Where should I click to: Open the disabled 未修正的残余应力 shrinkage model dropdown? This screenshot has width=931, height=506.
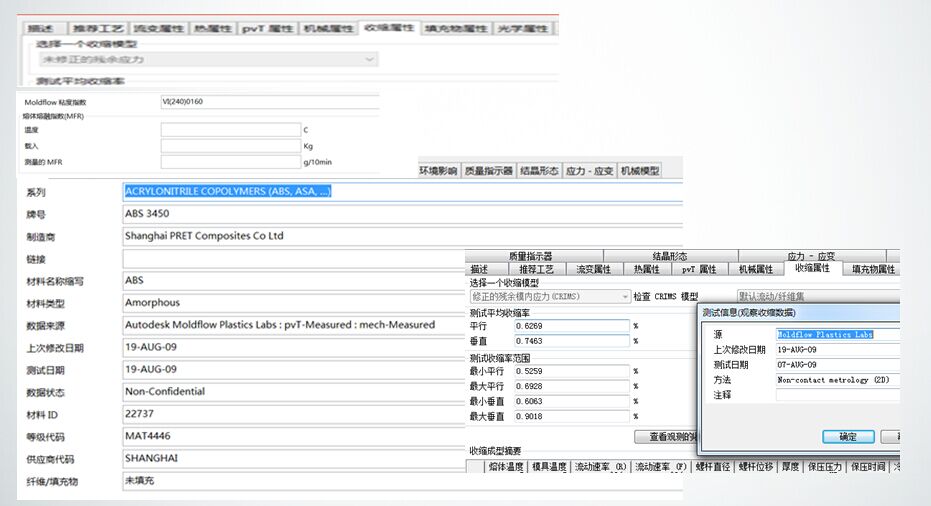[x=208, y=59]
